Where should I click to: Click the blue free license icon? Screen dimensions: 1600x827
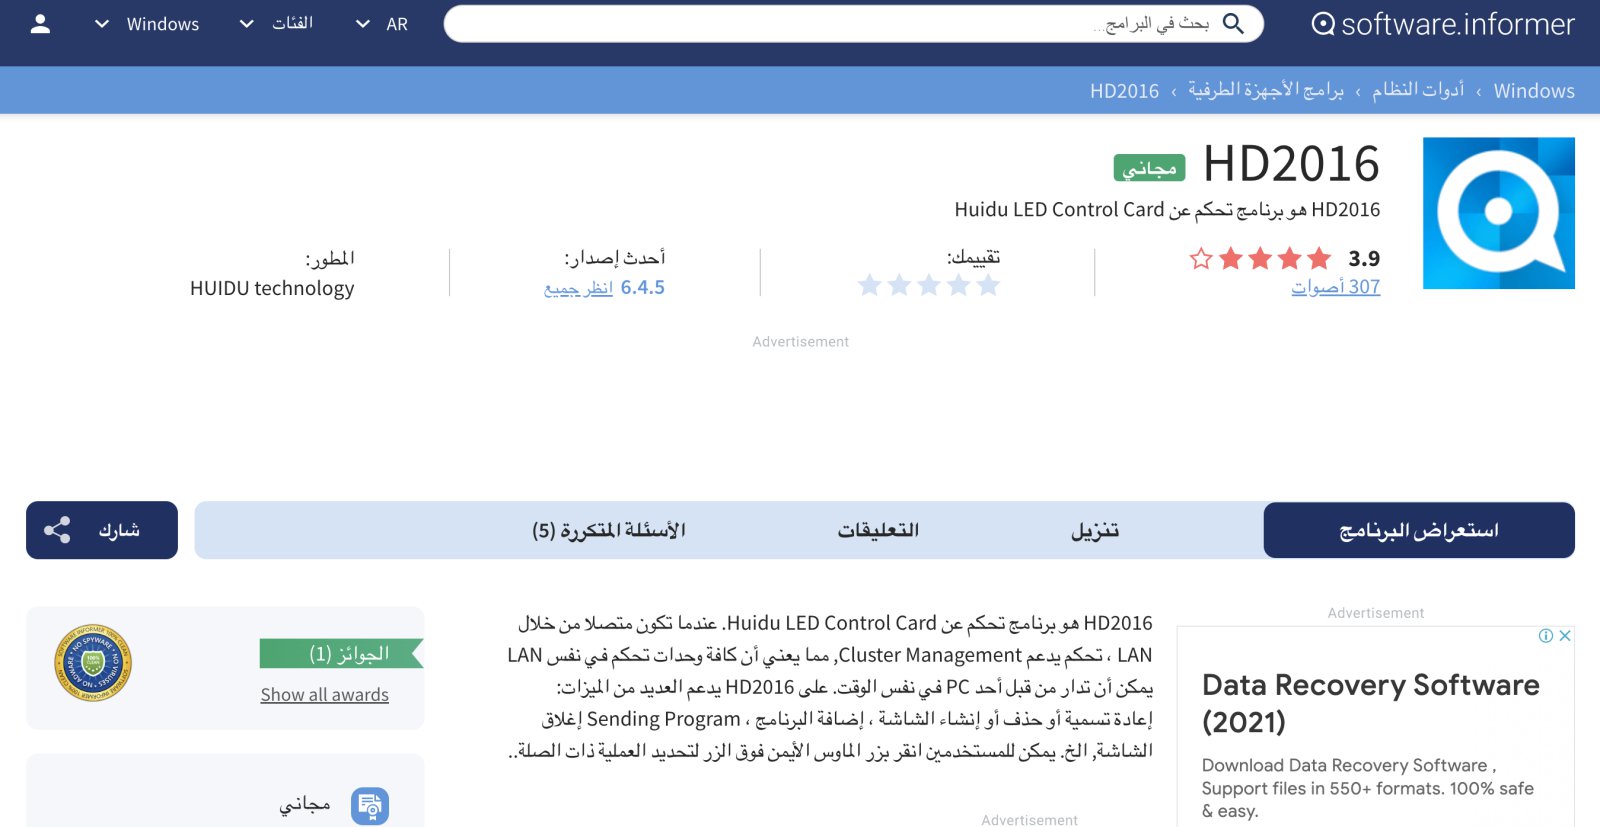(x=370, y=805)
